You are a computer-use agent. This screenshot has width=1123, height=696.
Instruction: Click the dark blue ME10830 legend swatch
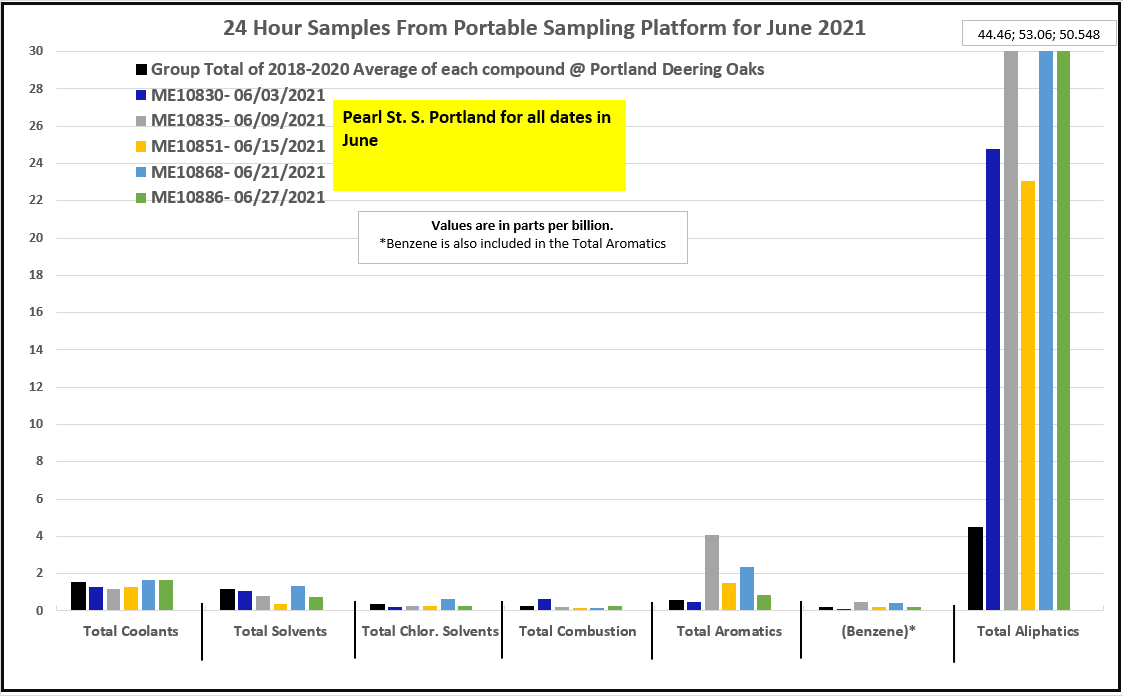142,96
